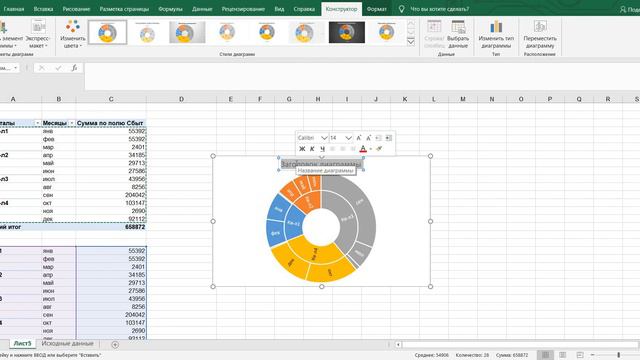
Task: Click the fx insert function icon
Action: [x=74, y=68]
